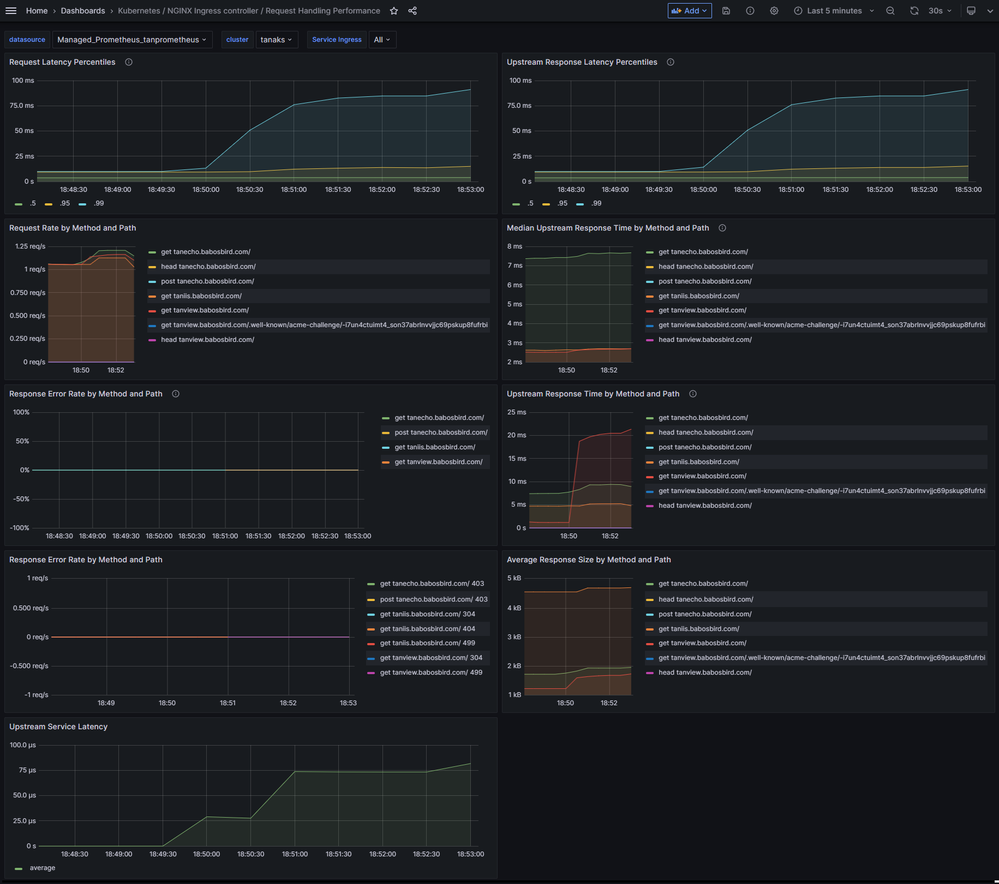Navigate to Dashboards breadcrumb

pyautogui.click(x=82, y=11)
